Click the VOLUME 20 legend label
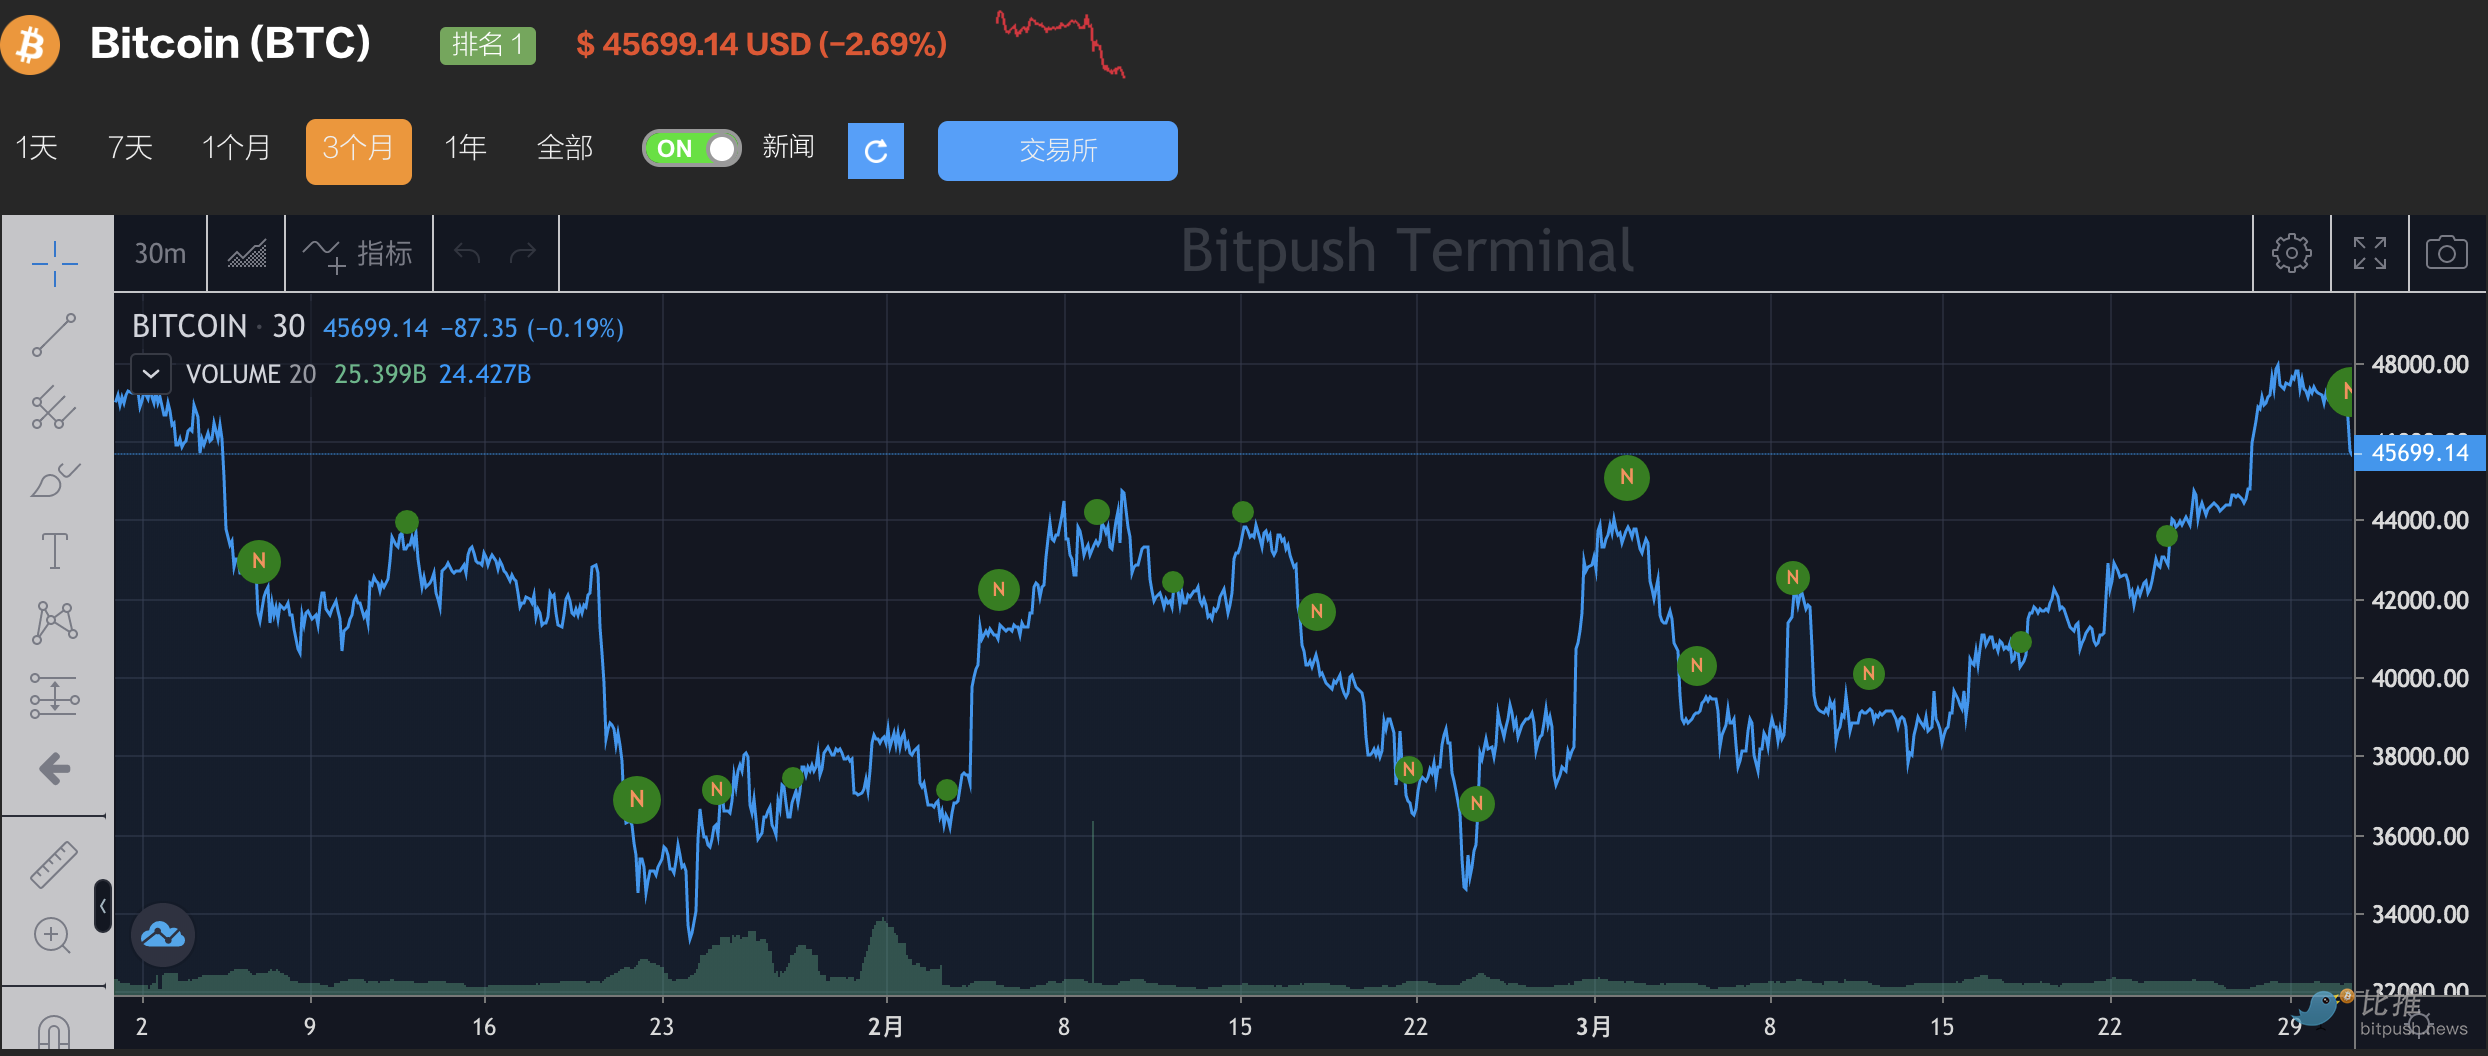Screen dimensions: 2488x1056 (x=251, y=374)
